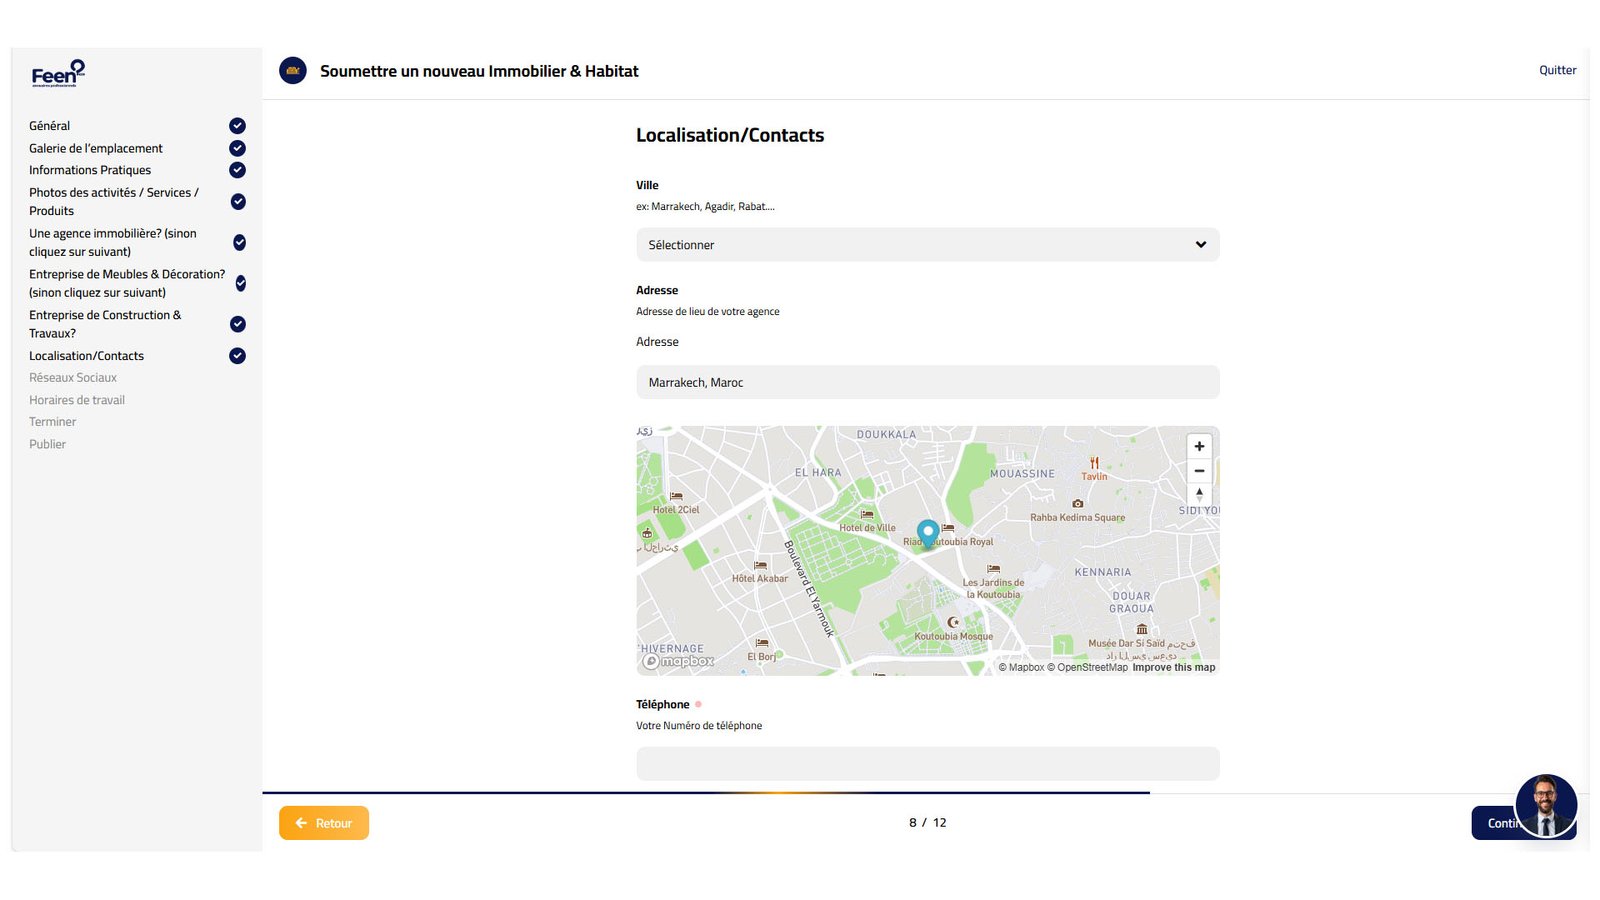Screen dimensions: 1600x900
Task: Click the checkmark beside Localisation/Contacts step
Action: pos(237,356)
